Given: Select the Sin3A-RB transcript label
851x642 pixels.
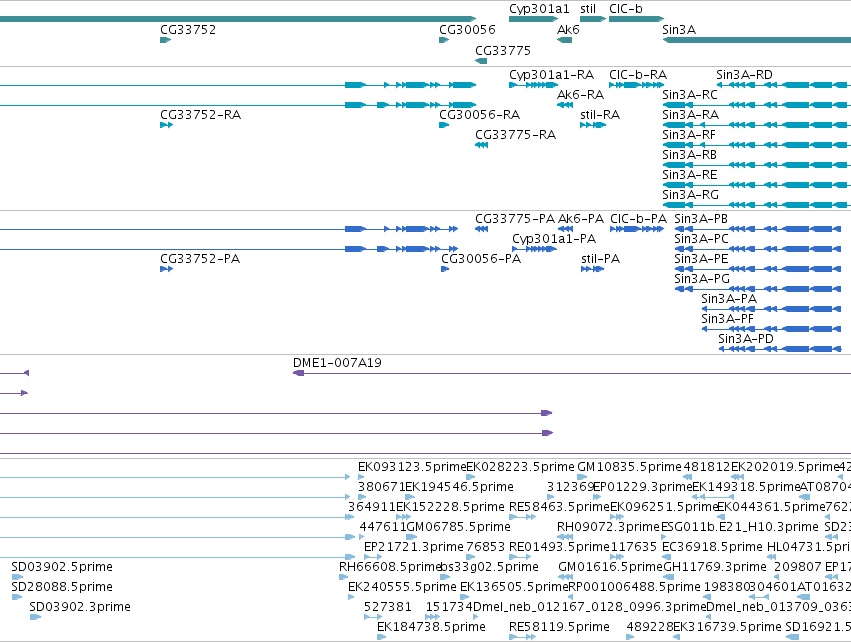Looking at the screenshot, I should (689, 155).
